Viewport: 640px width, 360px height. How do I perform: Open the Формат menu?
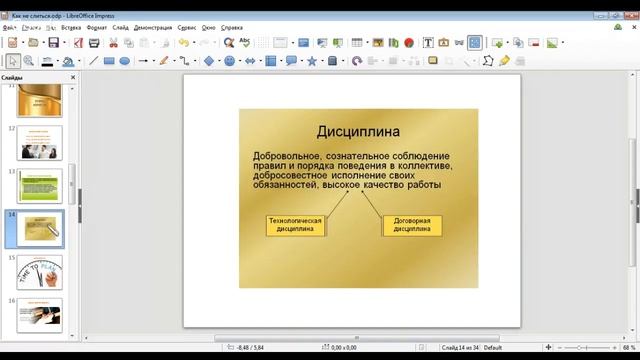point(97,28)
